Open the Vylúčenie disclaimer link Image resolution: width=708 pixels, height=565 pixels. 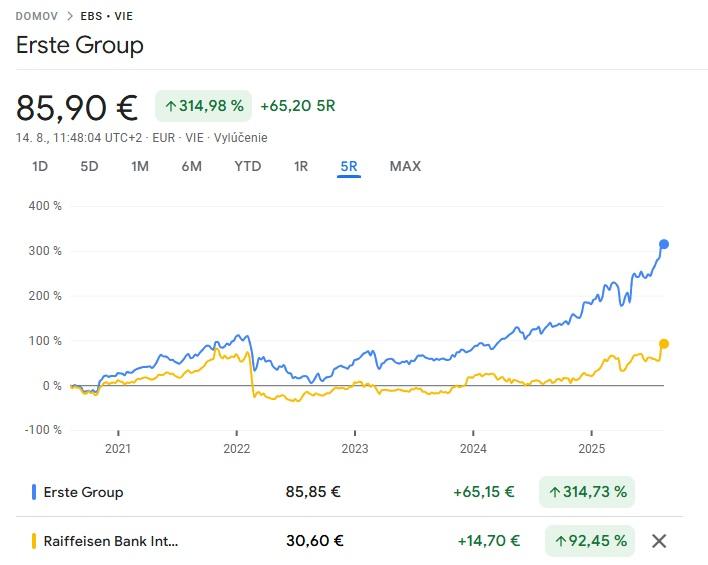coord(241,138)
